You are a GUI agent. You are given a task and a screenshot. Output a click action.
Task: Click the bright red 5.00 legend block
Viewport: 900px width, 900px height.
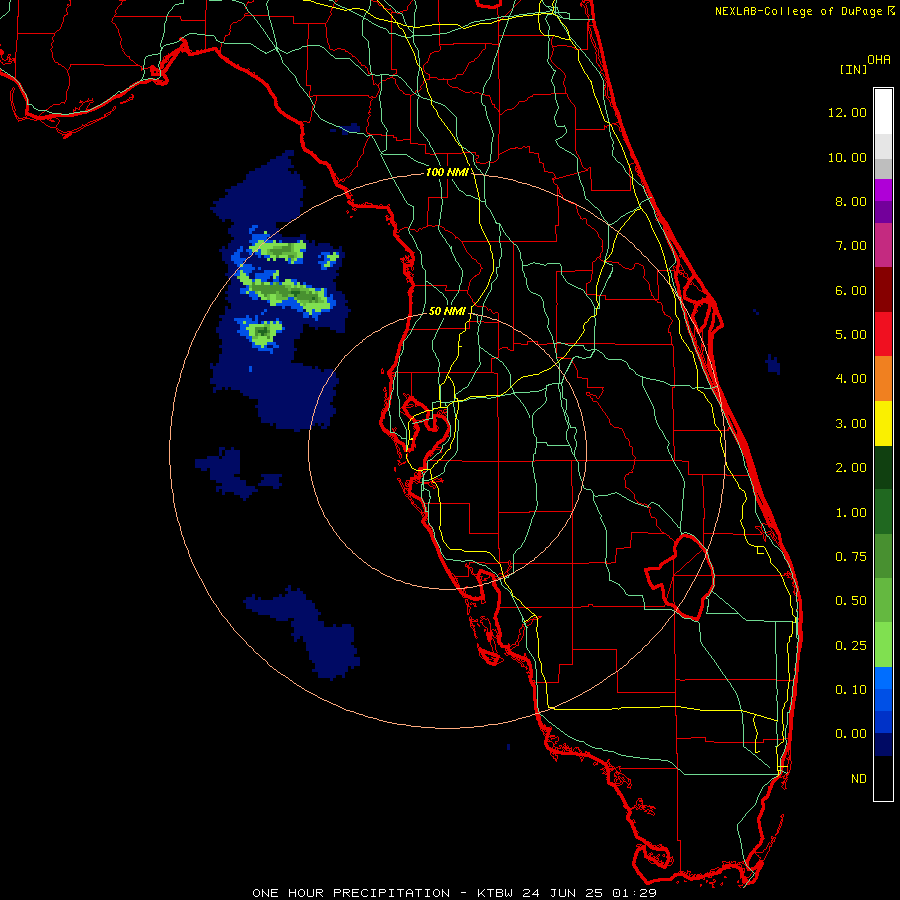point(883,334)
